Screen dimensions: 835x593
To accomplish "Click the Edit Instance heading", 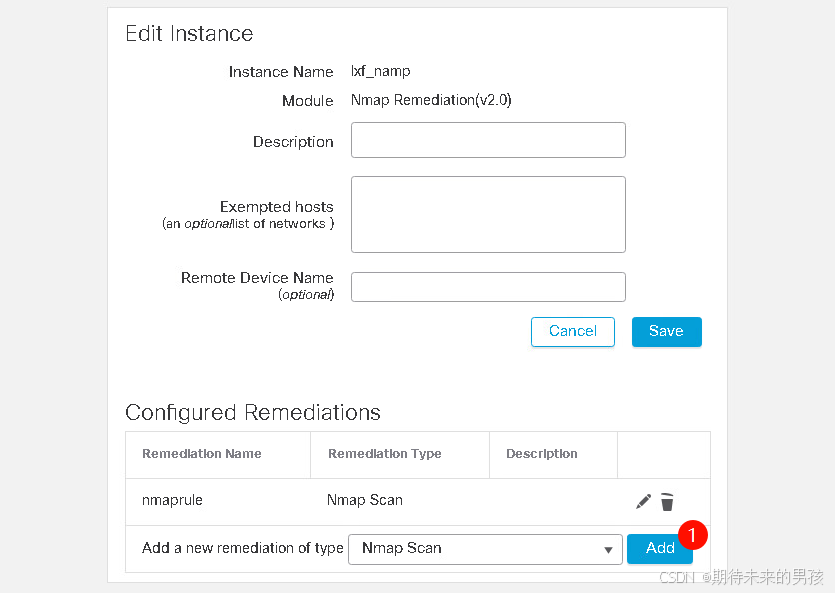I will click(189, 34).
